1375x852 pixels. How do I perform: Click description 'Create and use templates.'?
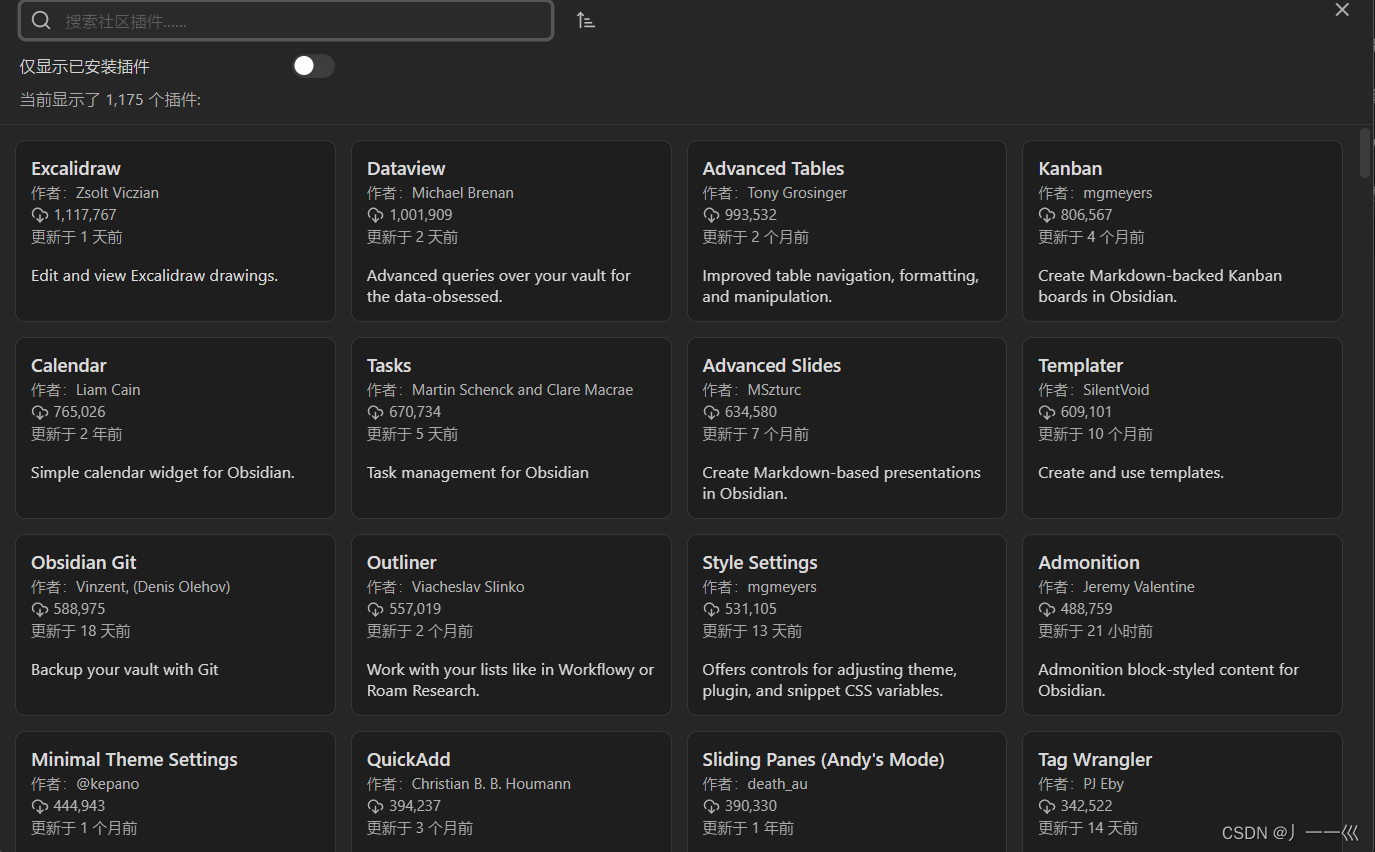click(1131, 473)
